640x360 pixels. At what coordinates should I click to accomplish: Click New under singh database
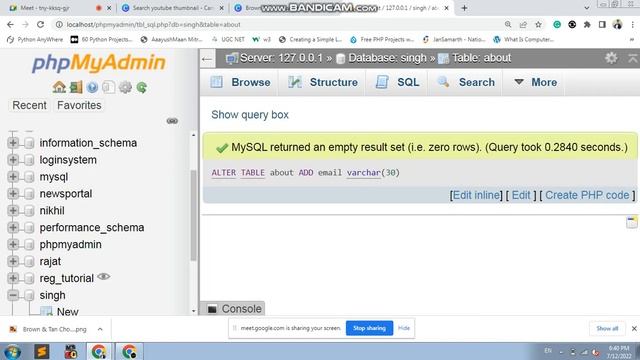(x=68, y=311)
